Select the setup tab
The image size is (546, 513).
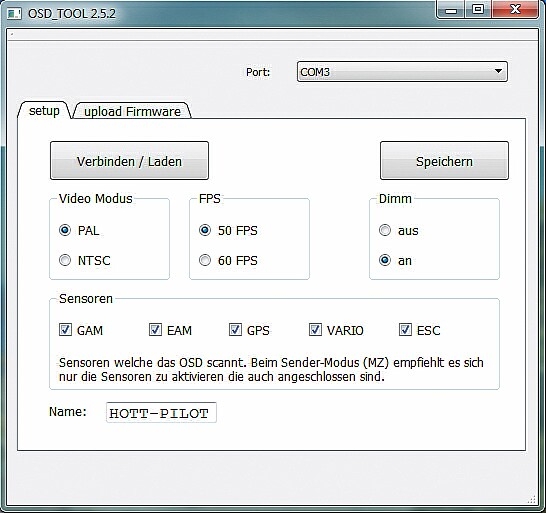pos(44,110)
